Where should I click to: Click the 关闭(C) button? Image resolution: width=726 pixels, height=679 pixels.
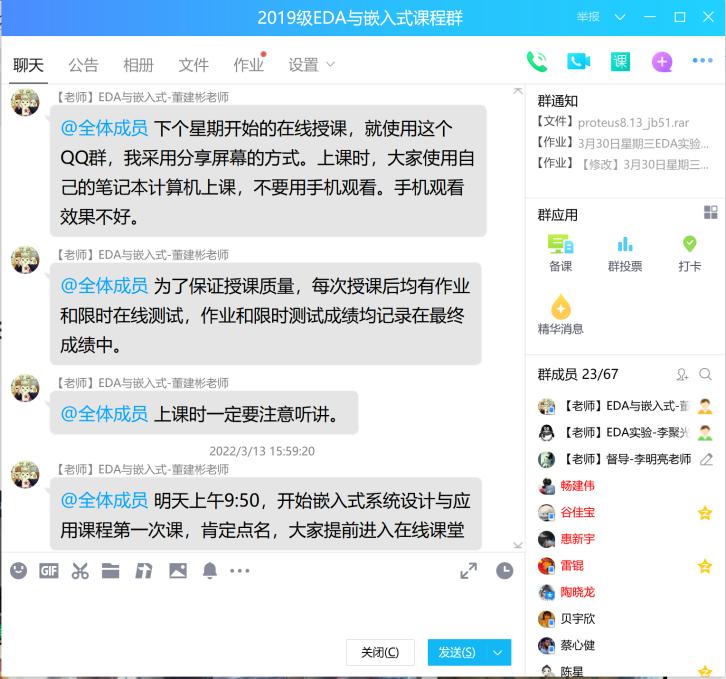pos(379,652)
